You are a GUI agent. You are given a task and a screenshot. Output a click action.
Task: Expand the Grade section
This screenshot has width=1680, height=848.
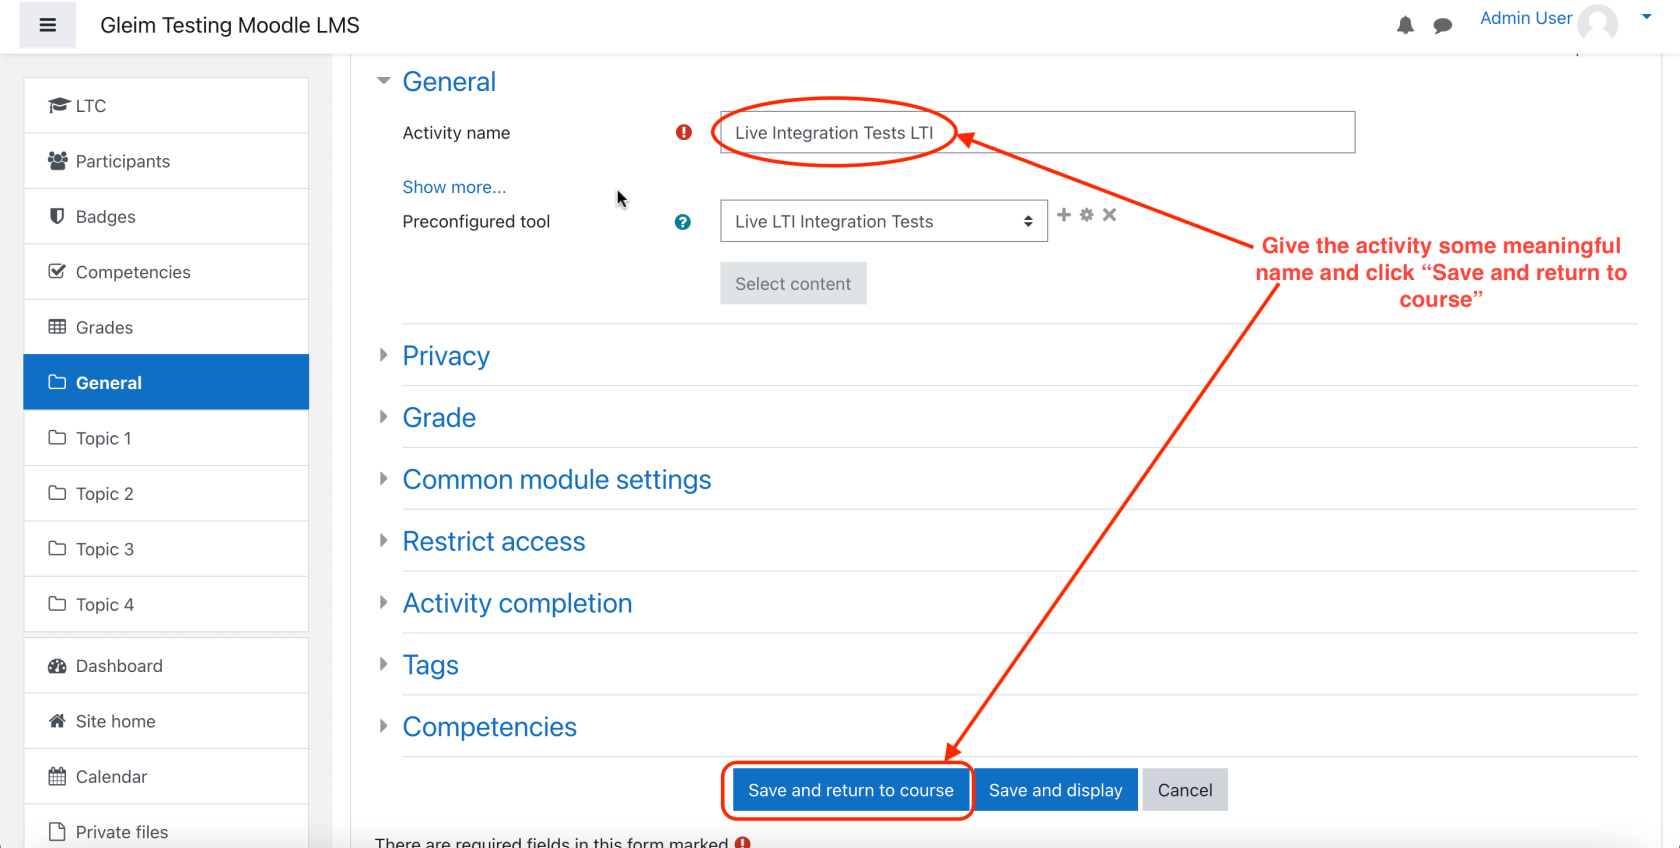tap(439, 418)
